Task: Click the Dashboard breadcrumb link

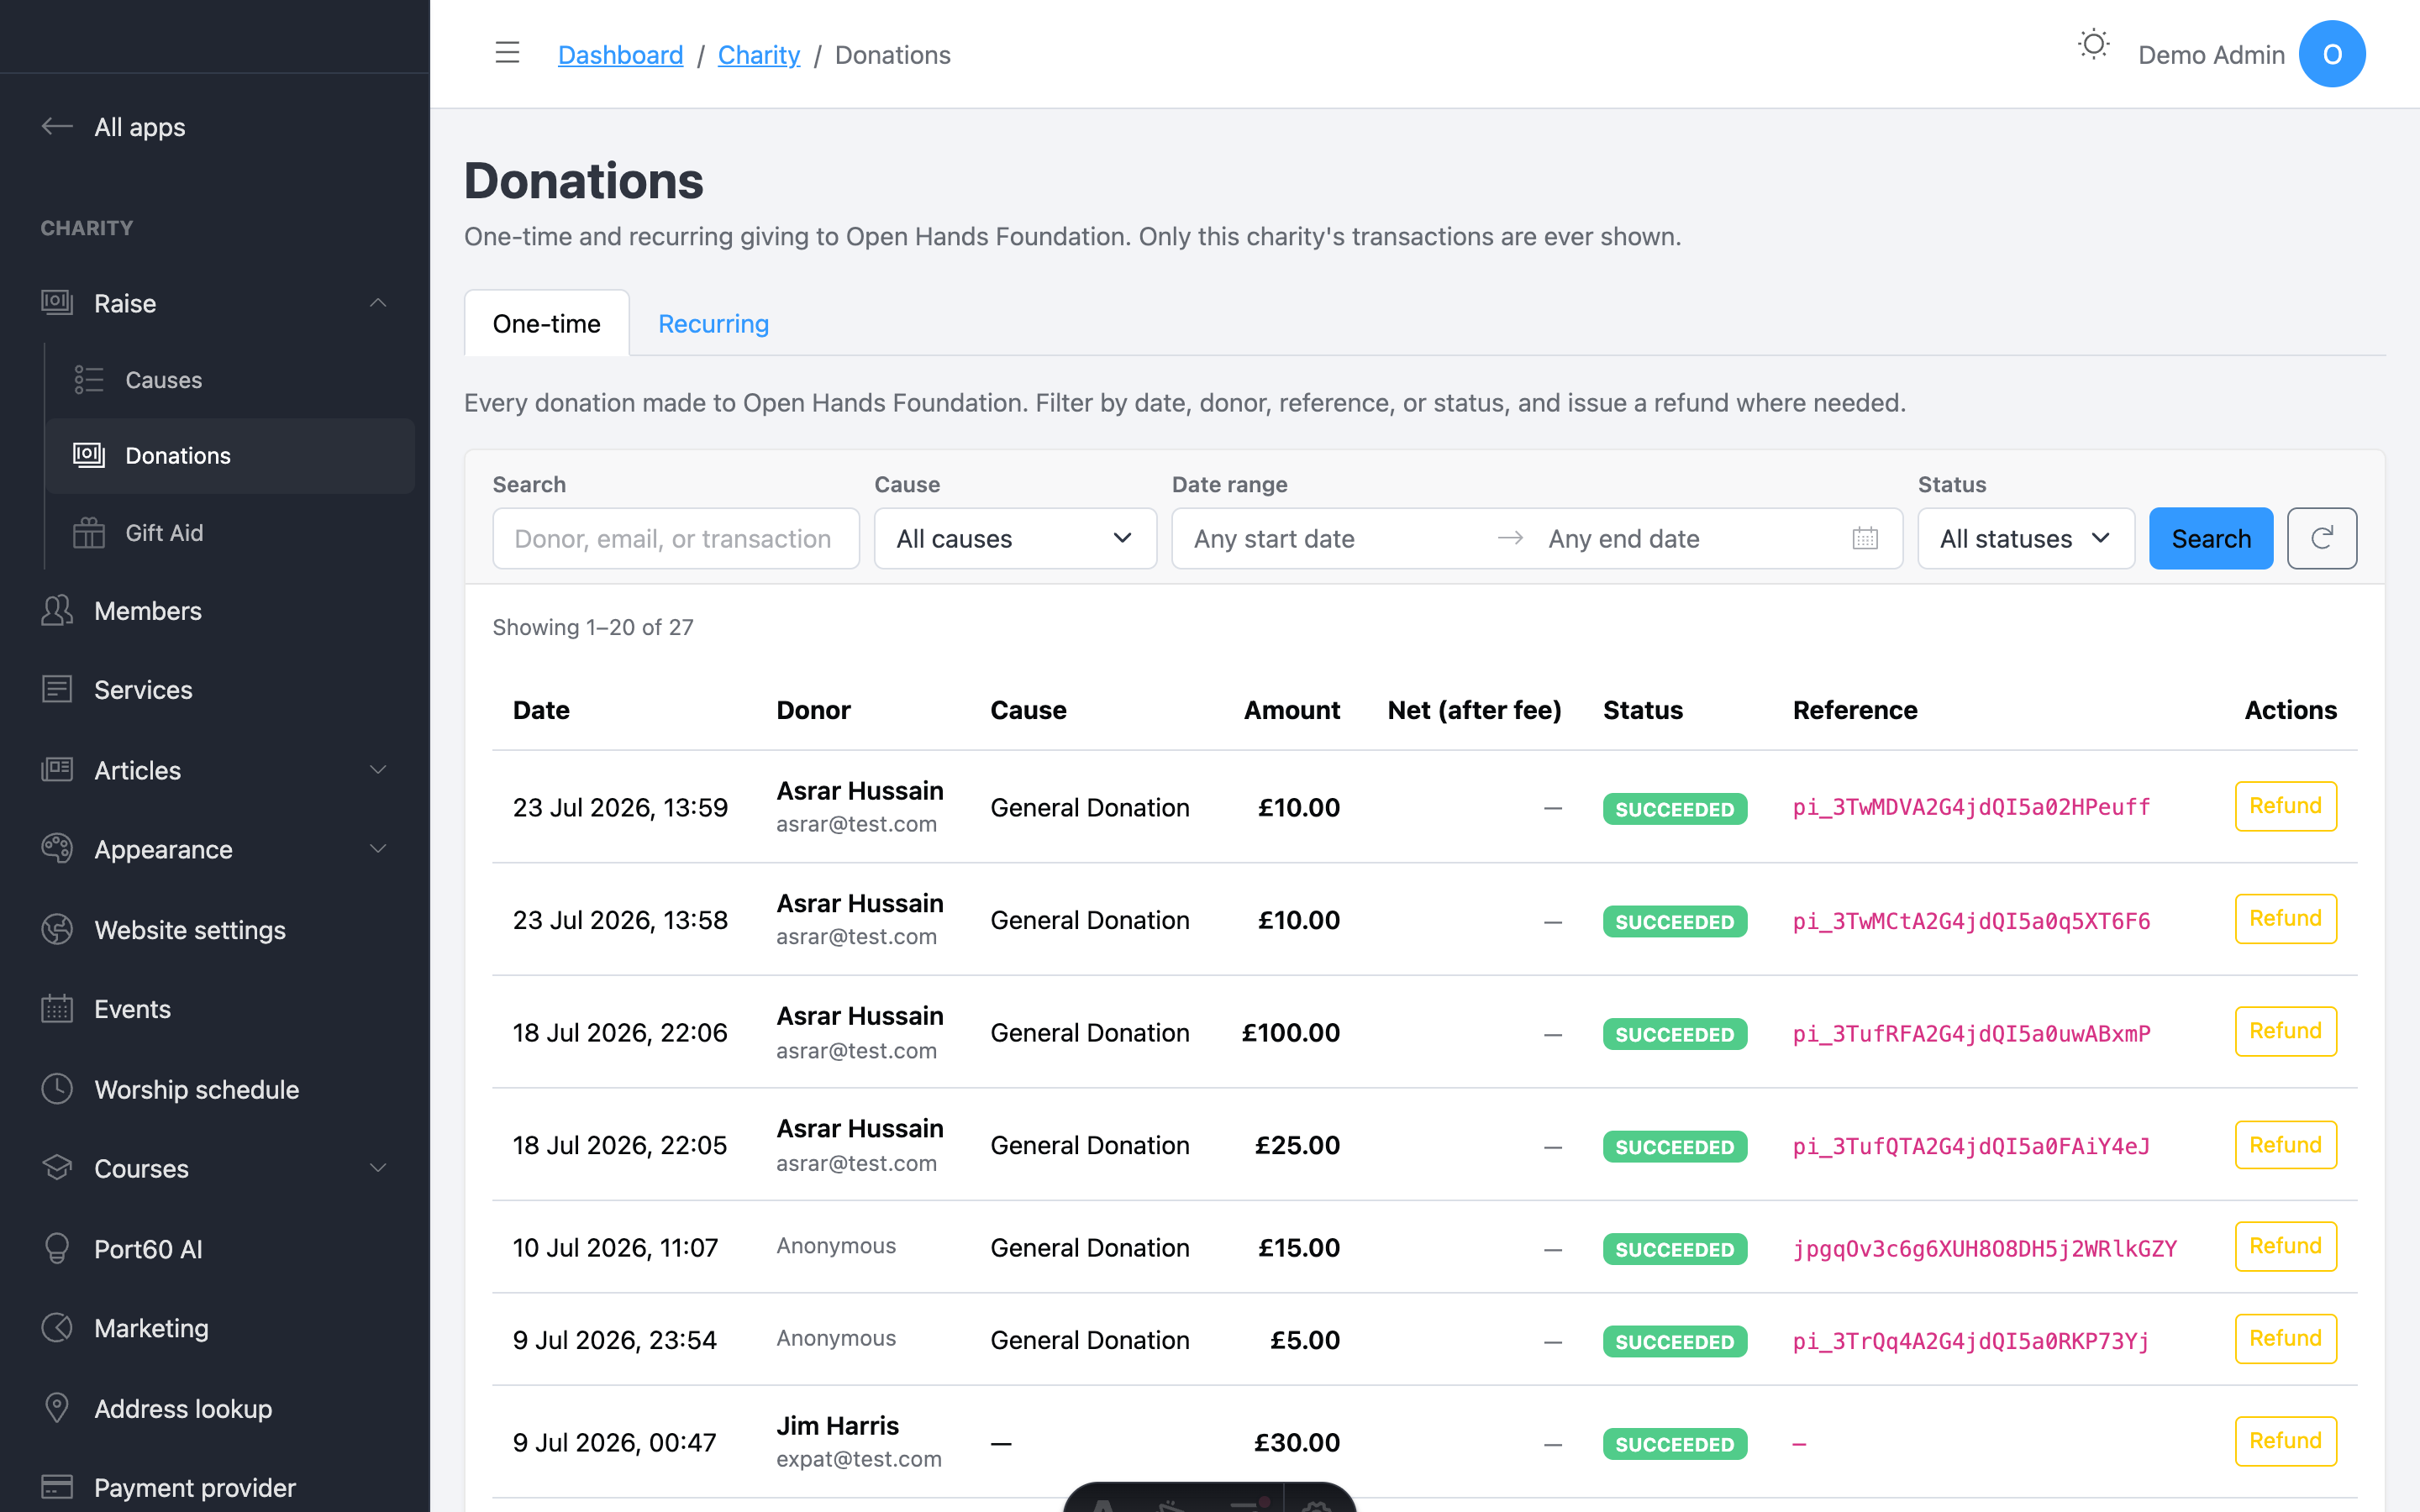Action: 620,54
